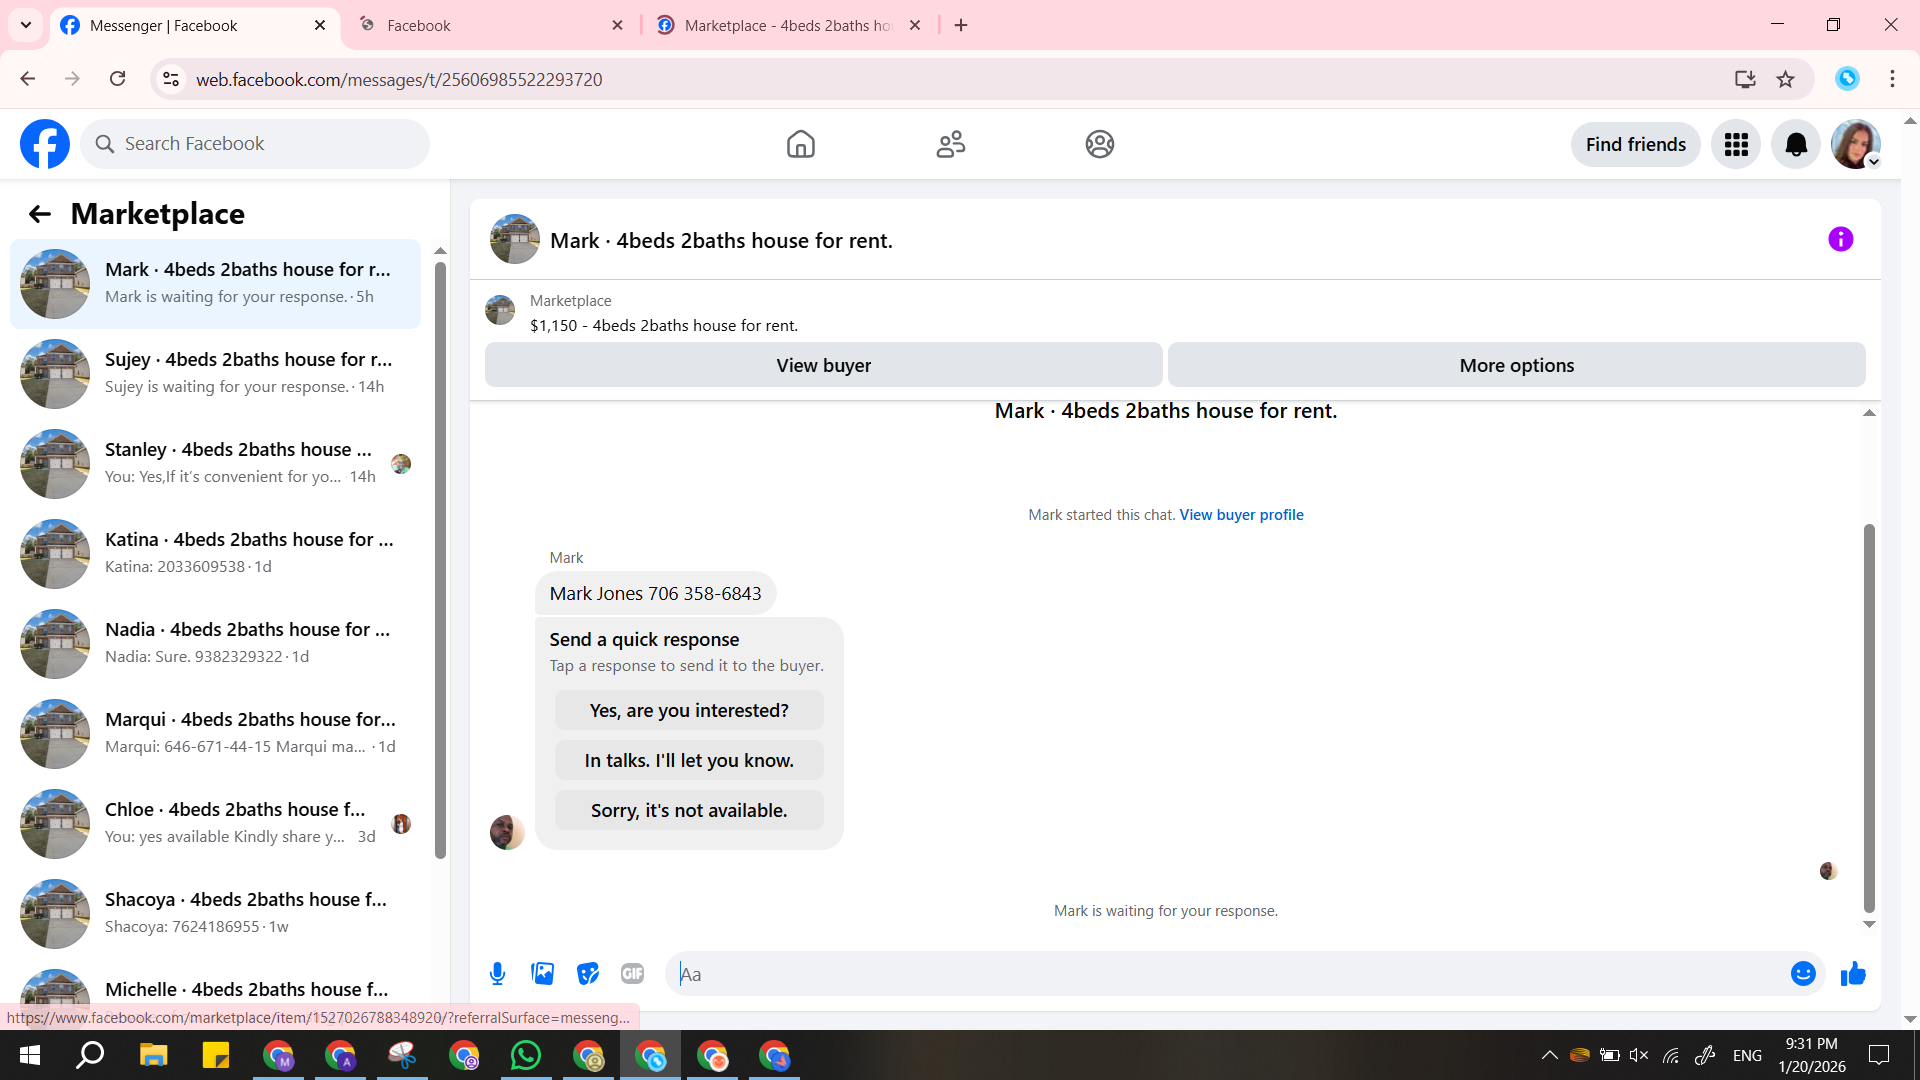Click the Find friends button
This screenshot has width=1920, height=1080.
(x=1636, y=145)
